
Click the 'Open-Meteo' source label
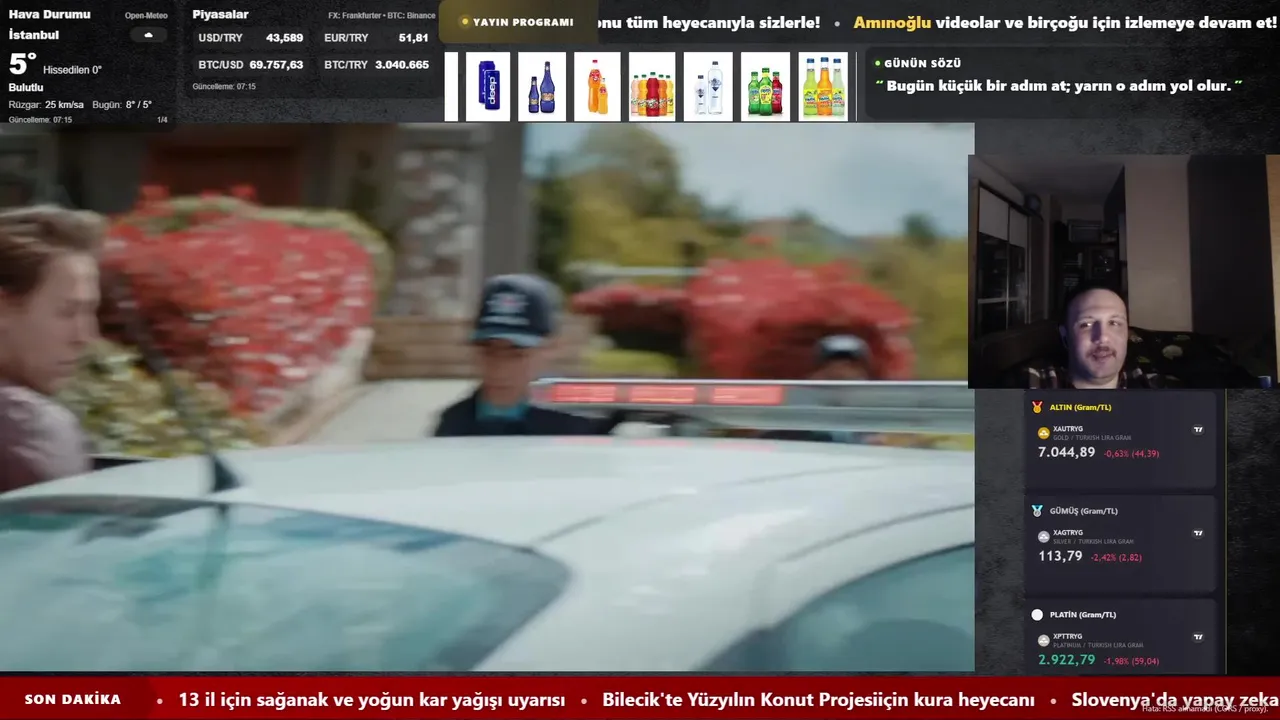[146, 16]
